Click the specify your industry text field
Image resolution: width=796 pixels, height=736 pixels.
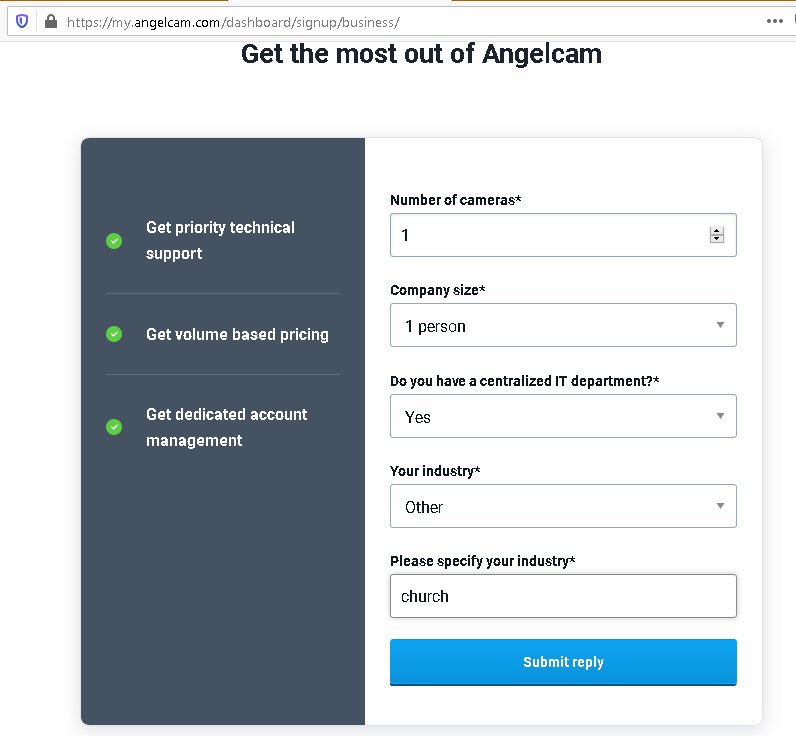pyautogui.click(x=563, y=596)
